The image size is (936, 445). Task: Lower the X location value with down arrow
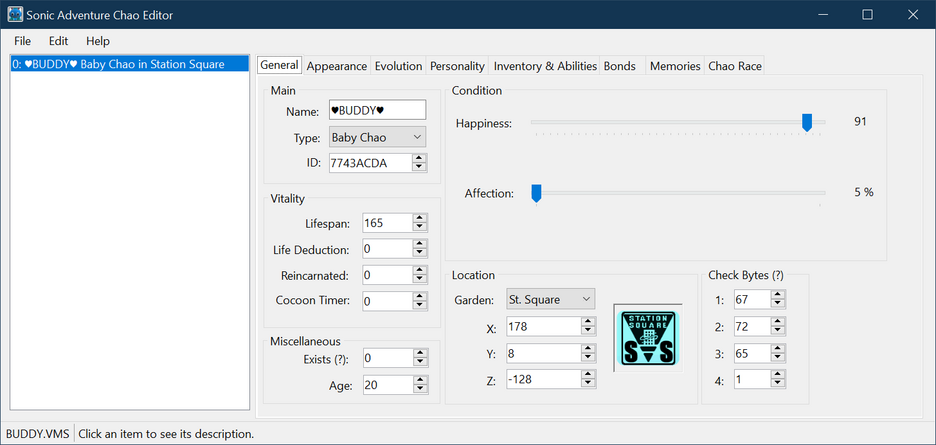click(x=591, y=331)
